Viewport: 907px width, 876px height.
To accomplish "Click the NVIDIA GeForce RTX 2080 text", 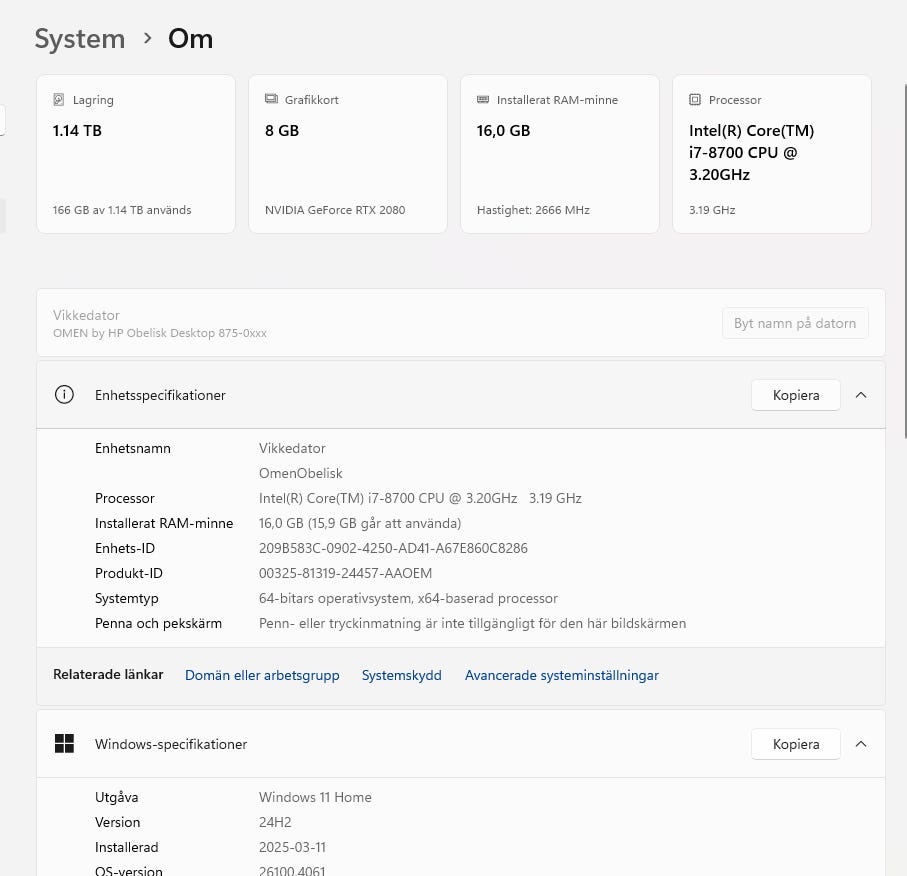I will pos(335,210).
